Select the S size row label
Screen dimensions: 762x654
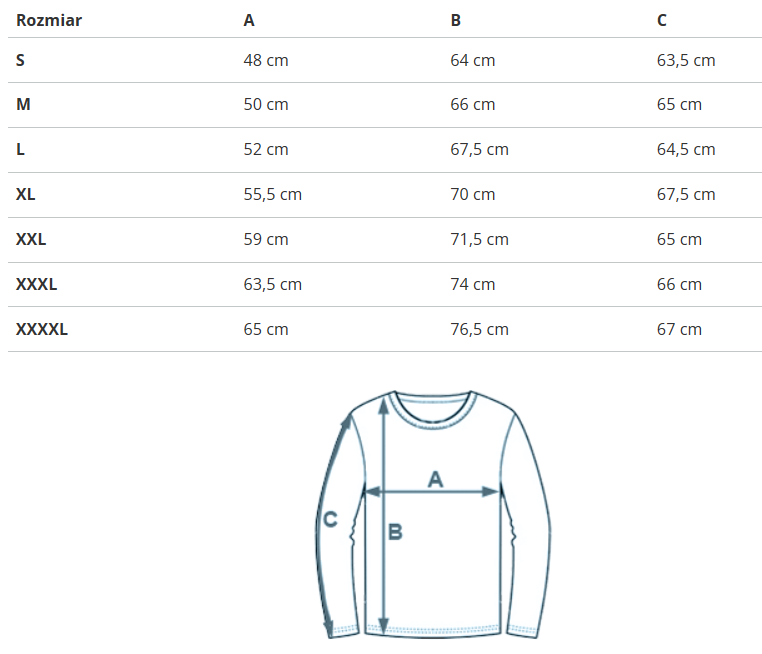[x=21, y=60]
